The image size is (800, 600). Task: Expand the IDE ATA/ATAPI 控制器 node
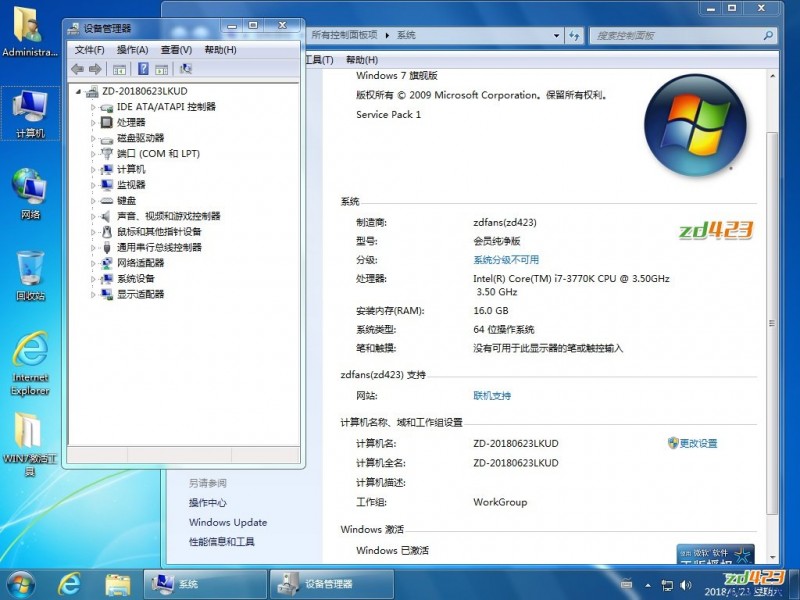(x=93, y=107)
